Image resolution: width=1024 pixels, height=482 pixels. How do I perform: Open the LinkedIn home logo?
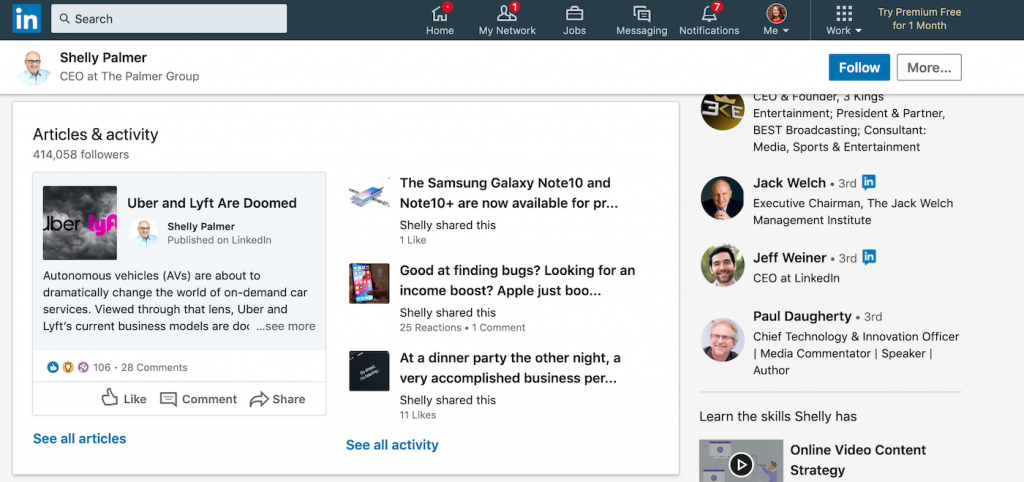click(x=27, y=18)
